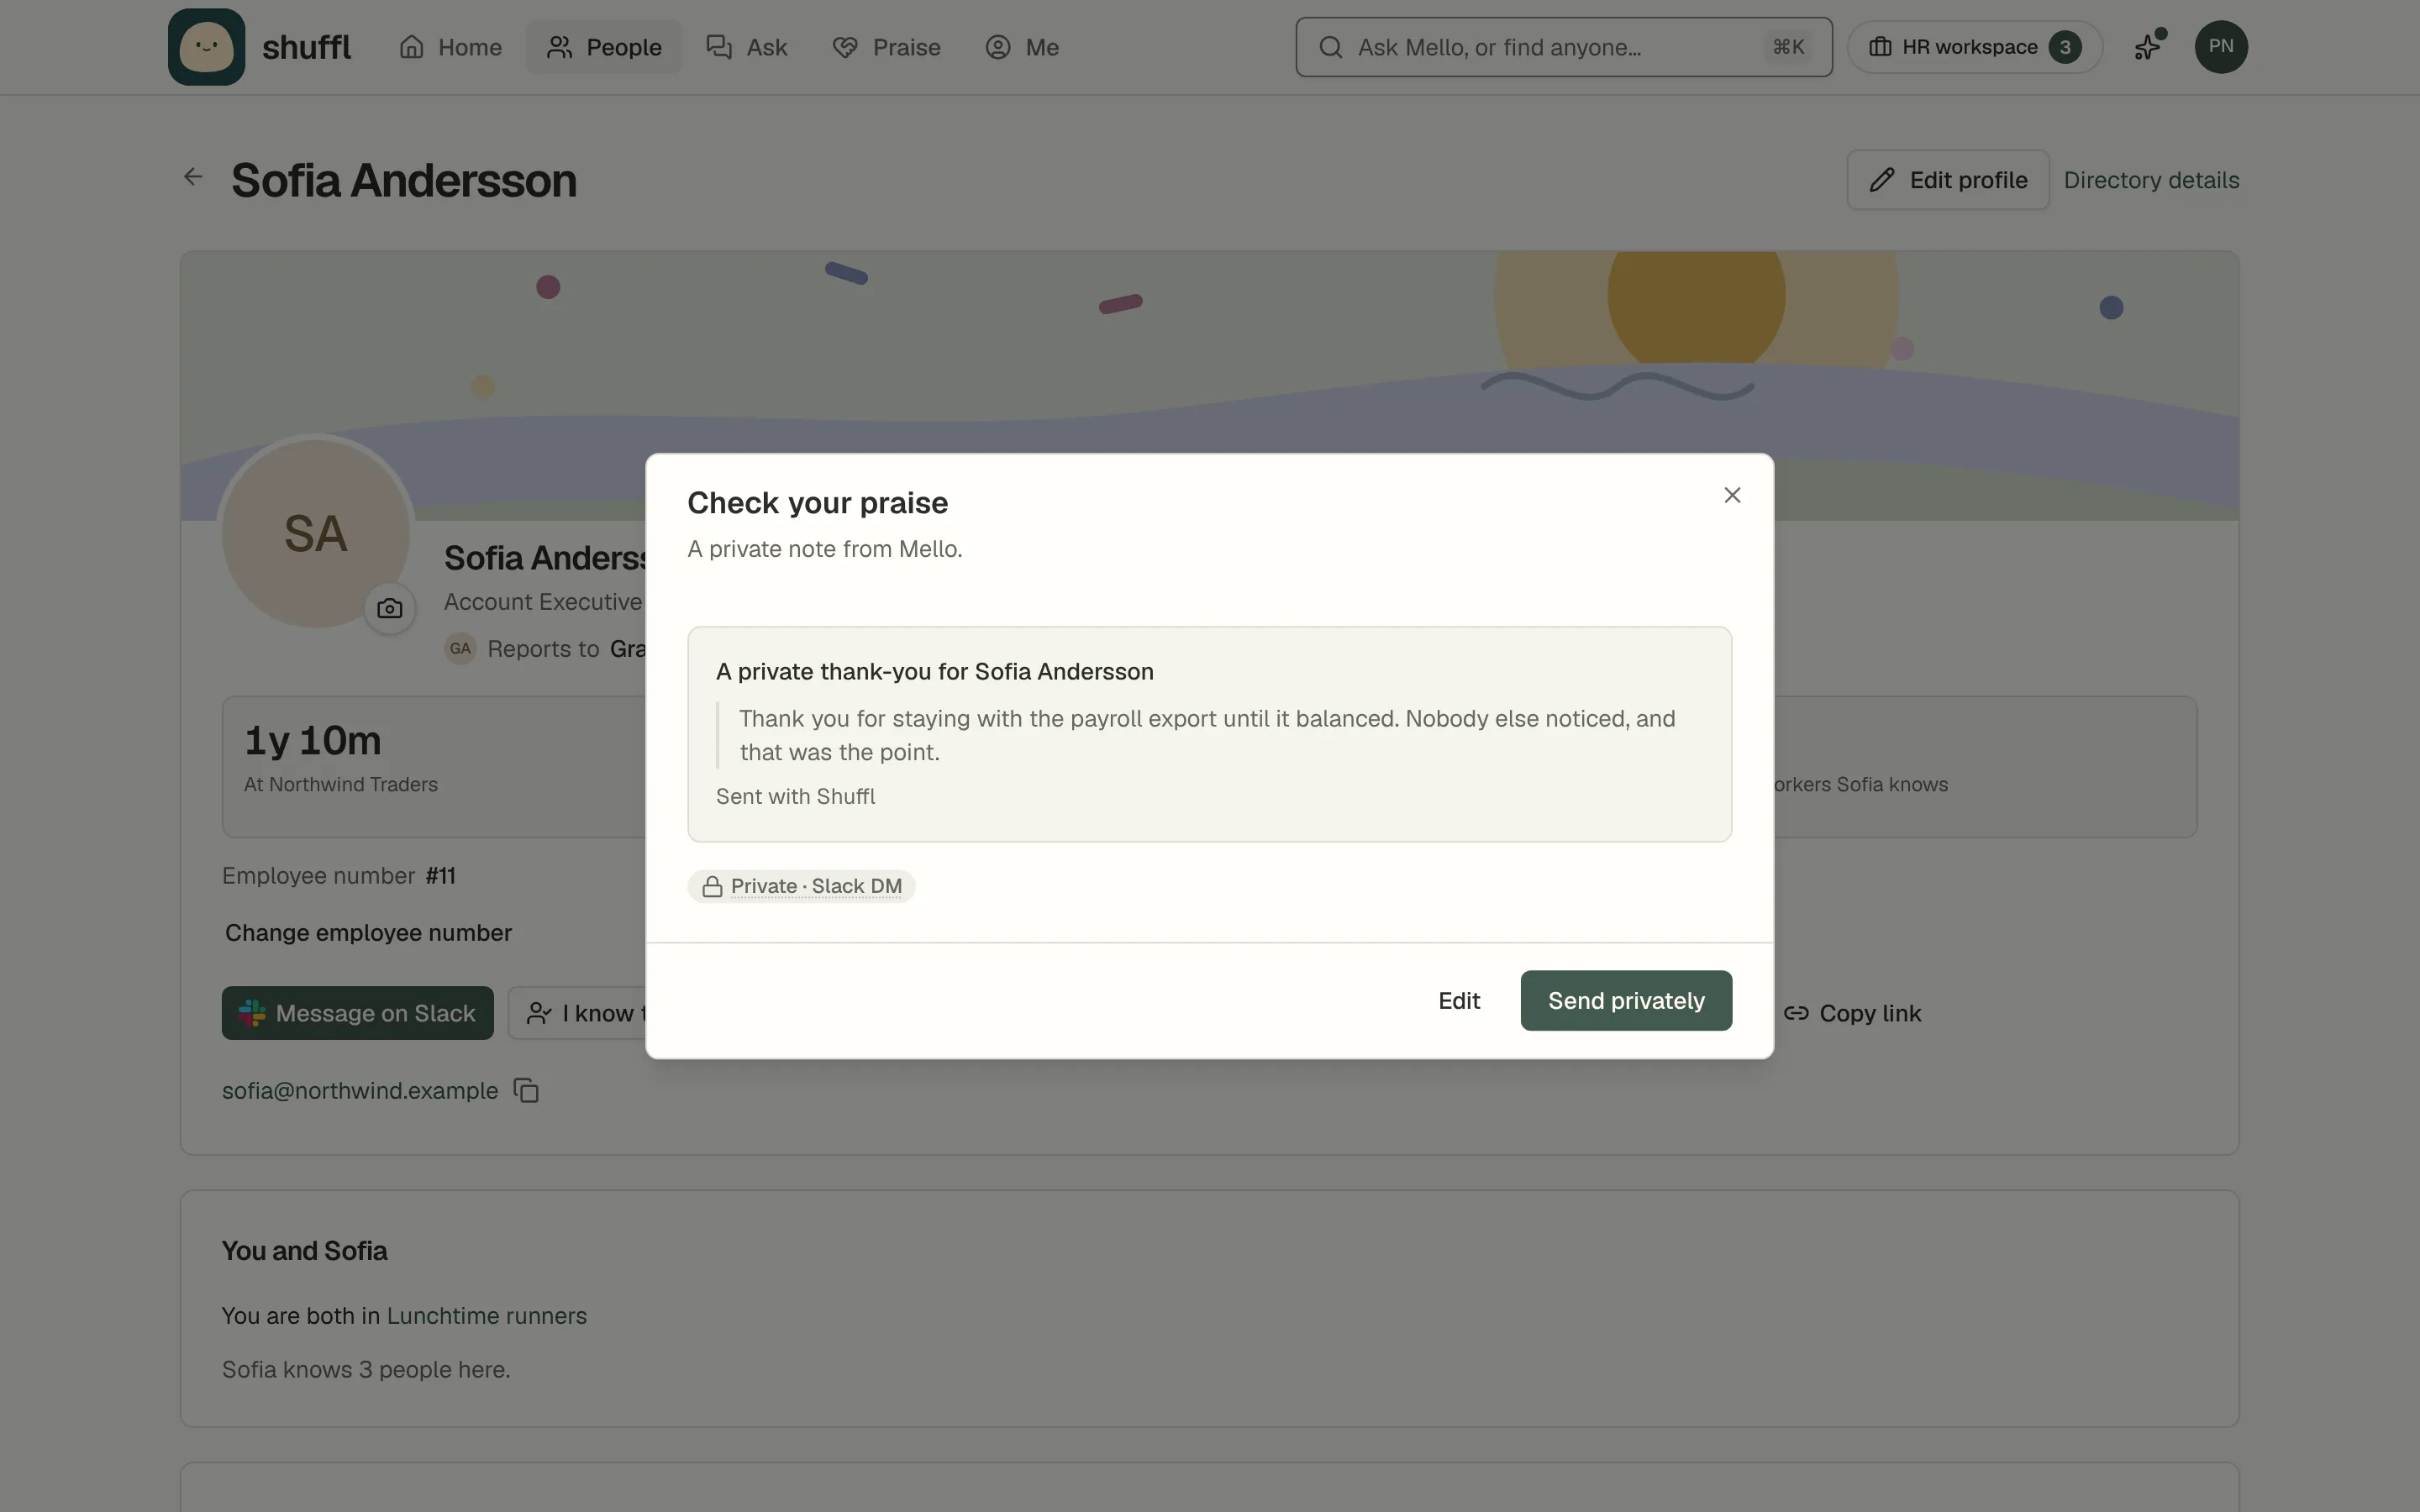Image resolution: width=2420 pixels, height=1512 pixels.
Task: Open the sparkle notifications icon
Action: pos(2148,47)
